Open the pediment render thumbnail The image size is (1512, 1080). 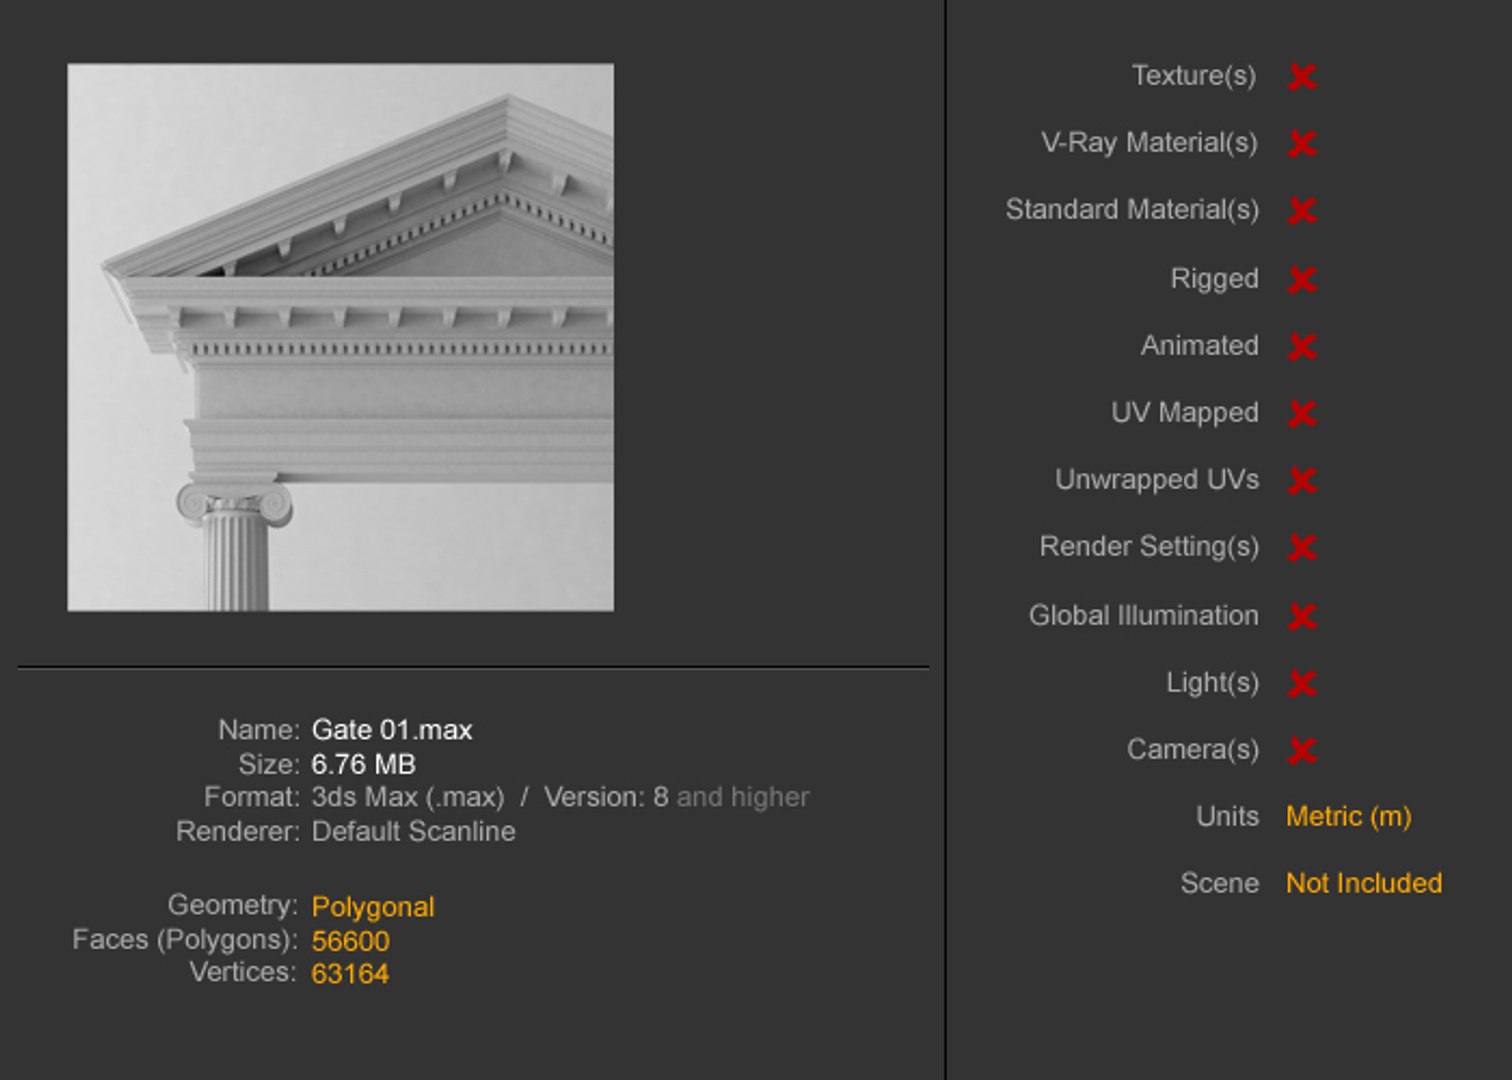341,337
